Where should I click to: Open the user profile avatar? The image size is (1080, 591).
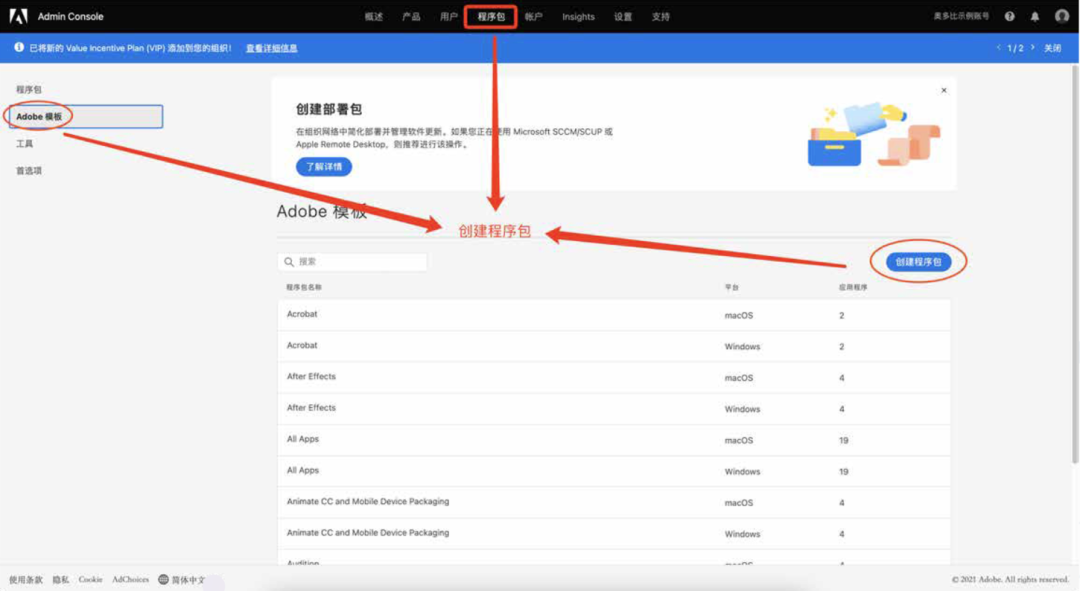click(x=1061, y=17)
